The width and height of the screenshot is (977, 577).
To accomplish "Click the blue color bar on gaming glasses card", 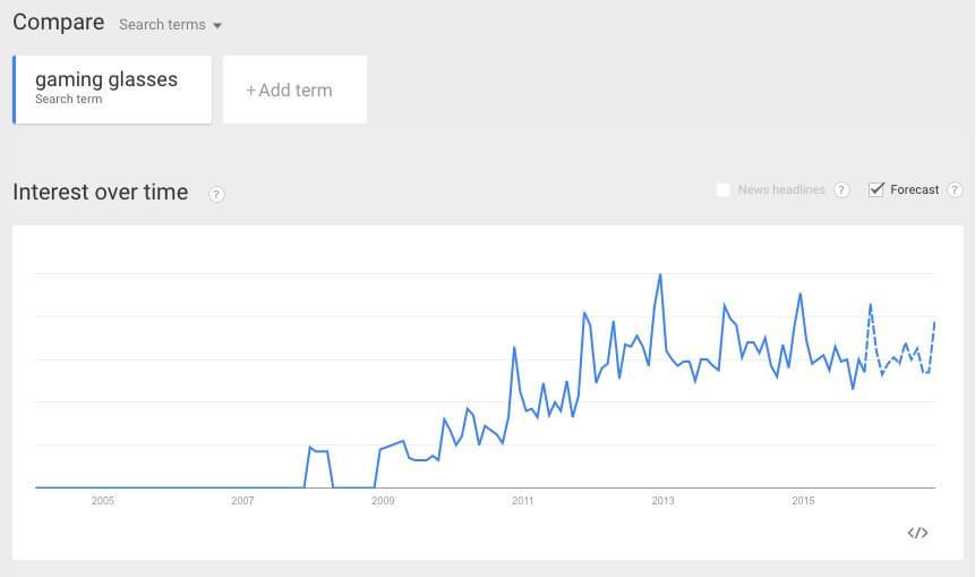I will 14,90.
